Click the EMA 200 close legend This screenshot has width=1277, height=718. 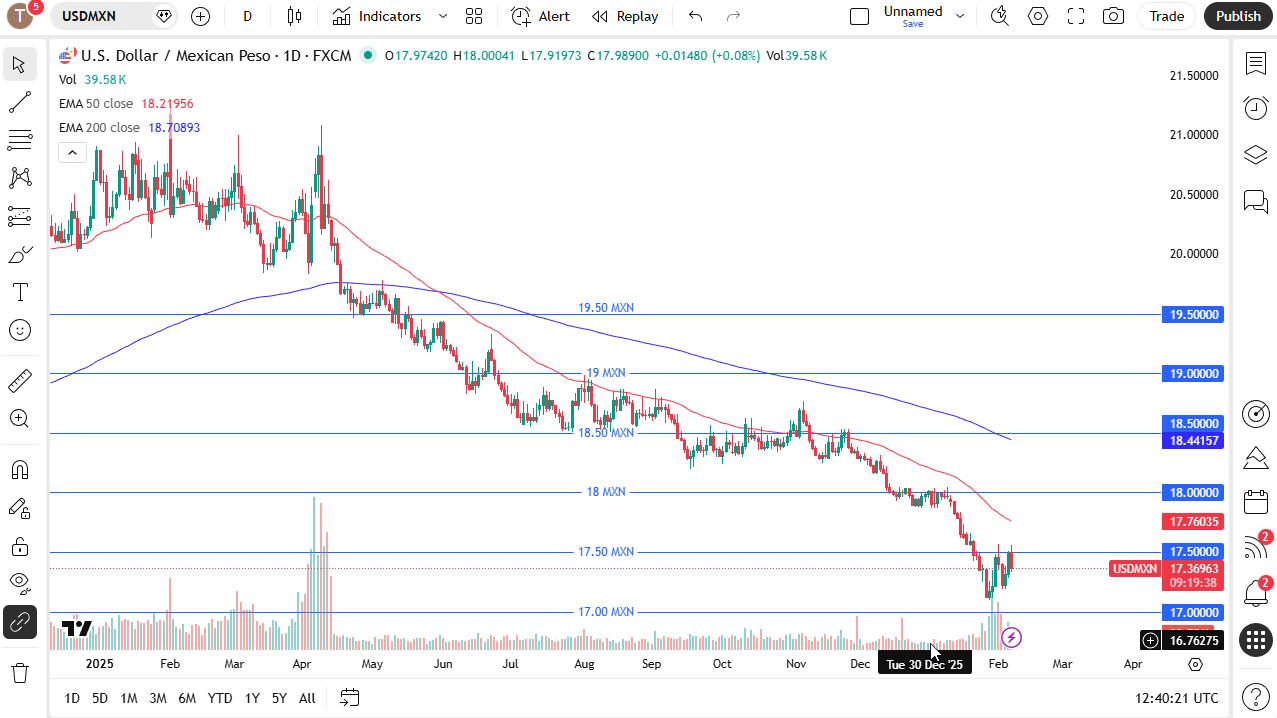pyautogui.click(x=99, y=127)
